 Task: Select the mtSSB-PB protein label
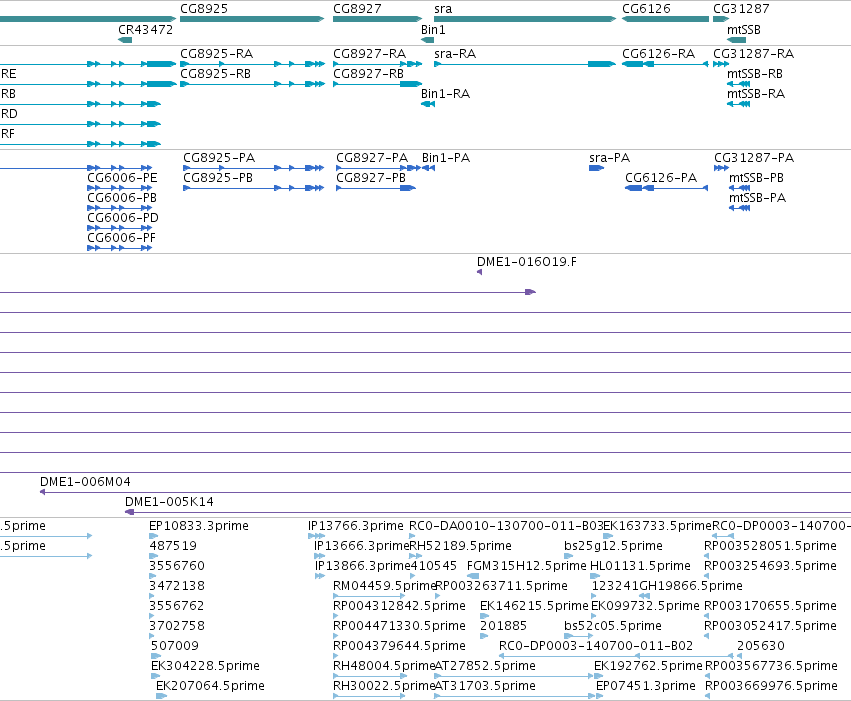tap(757, 178)
